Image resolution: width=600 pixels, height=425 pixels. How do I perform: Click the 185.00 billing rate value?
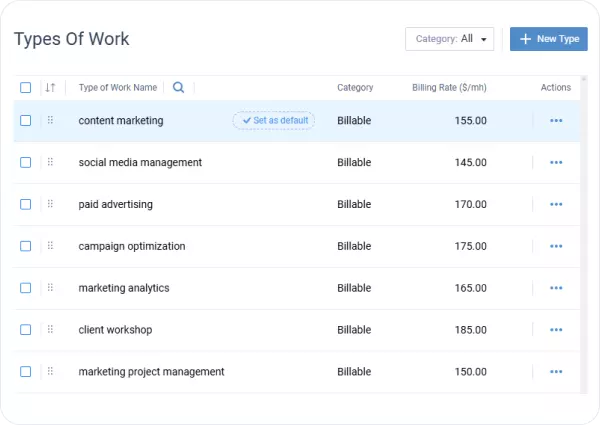click(x=471, y=330)
